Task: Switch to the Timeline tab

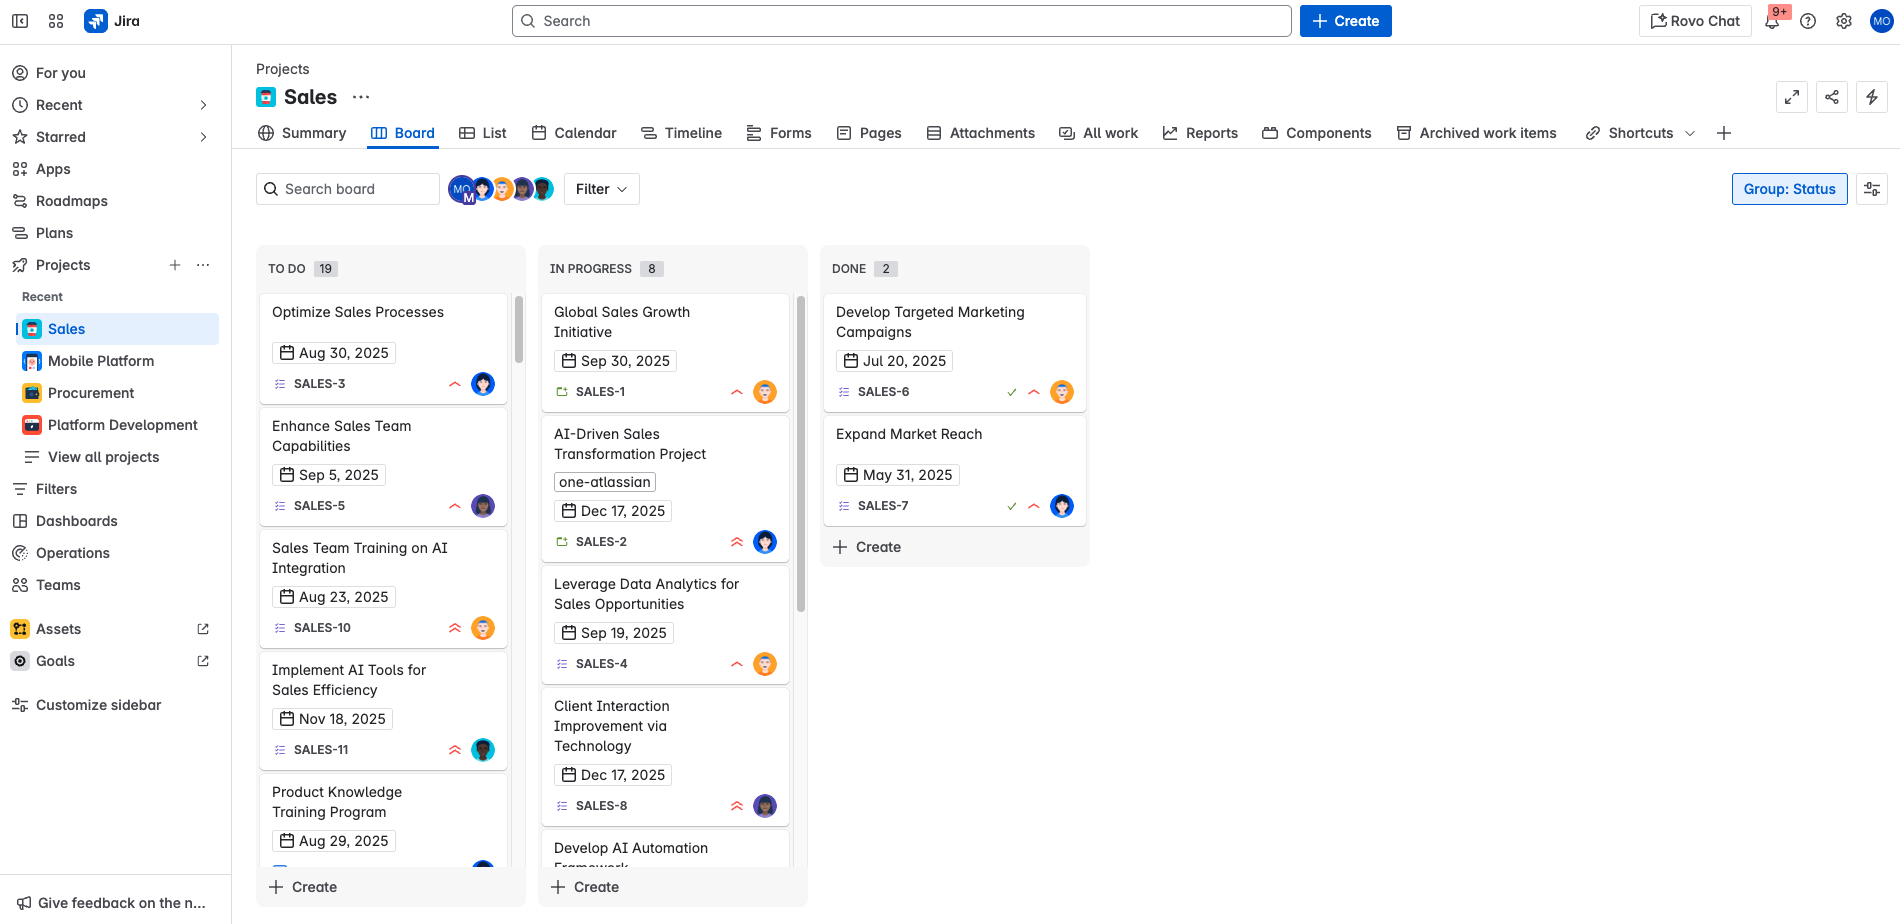Action: 681,133
